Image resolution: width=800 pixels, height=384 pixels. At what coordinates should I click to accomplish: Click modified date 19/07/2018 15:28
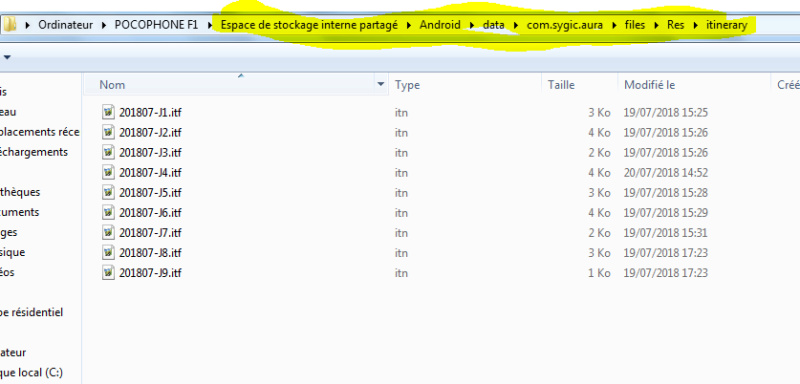(x=666, y=193)
